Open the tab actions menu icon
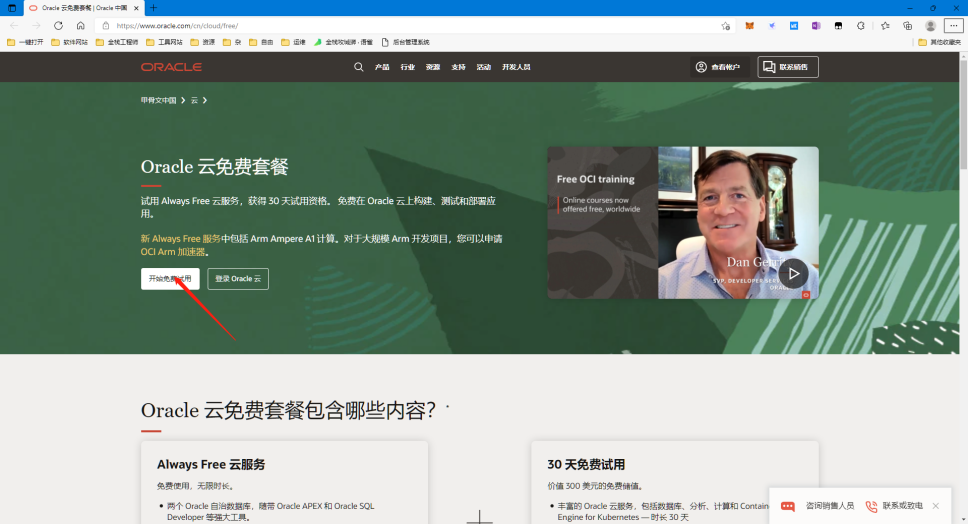Screen dimensions: 968x524 pos(12,8)
